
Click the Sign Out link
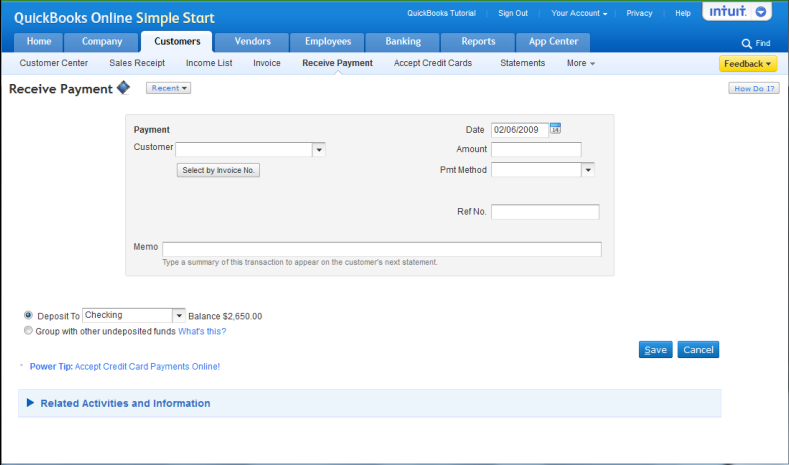click(513, 13)
